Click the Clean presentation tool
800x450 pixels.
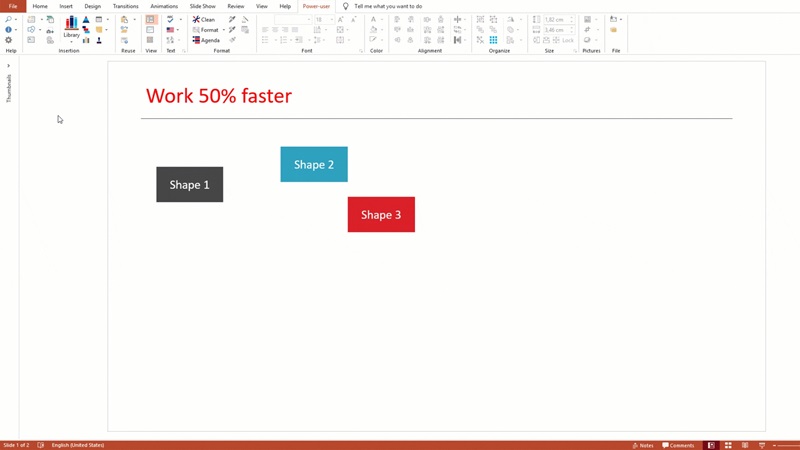pos(204,19)
